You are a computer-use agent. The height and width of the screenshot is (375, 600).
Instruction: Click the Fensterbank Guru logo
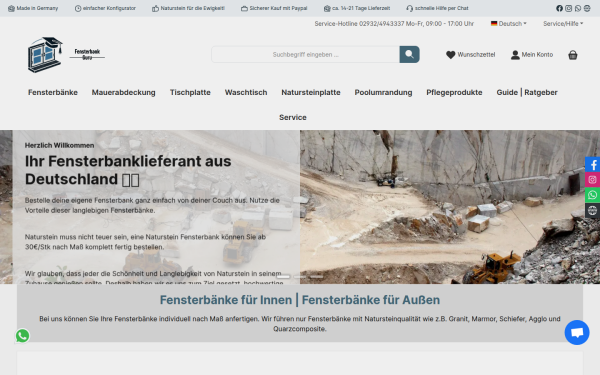(x=66, y=55)
